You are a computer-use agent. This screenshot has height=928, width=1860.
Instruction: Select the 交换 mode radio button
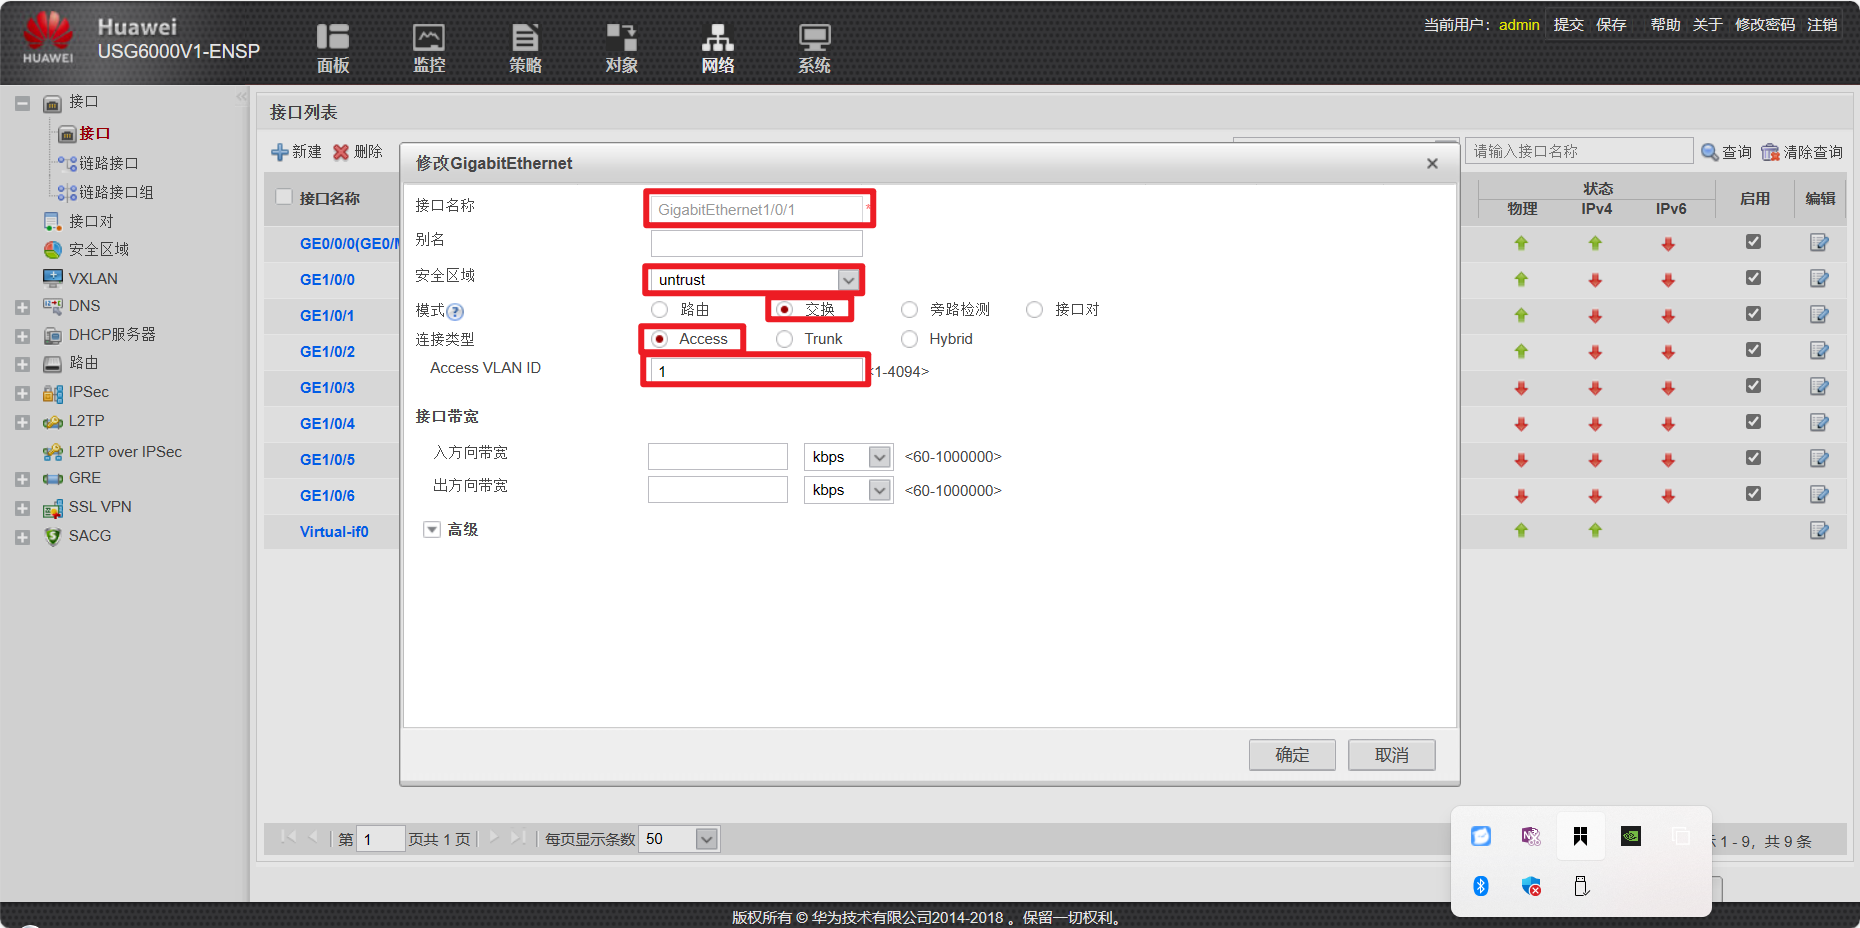pyautogui.click(x=783, y=309)
